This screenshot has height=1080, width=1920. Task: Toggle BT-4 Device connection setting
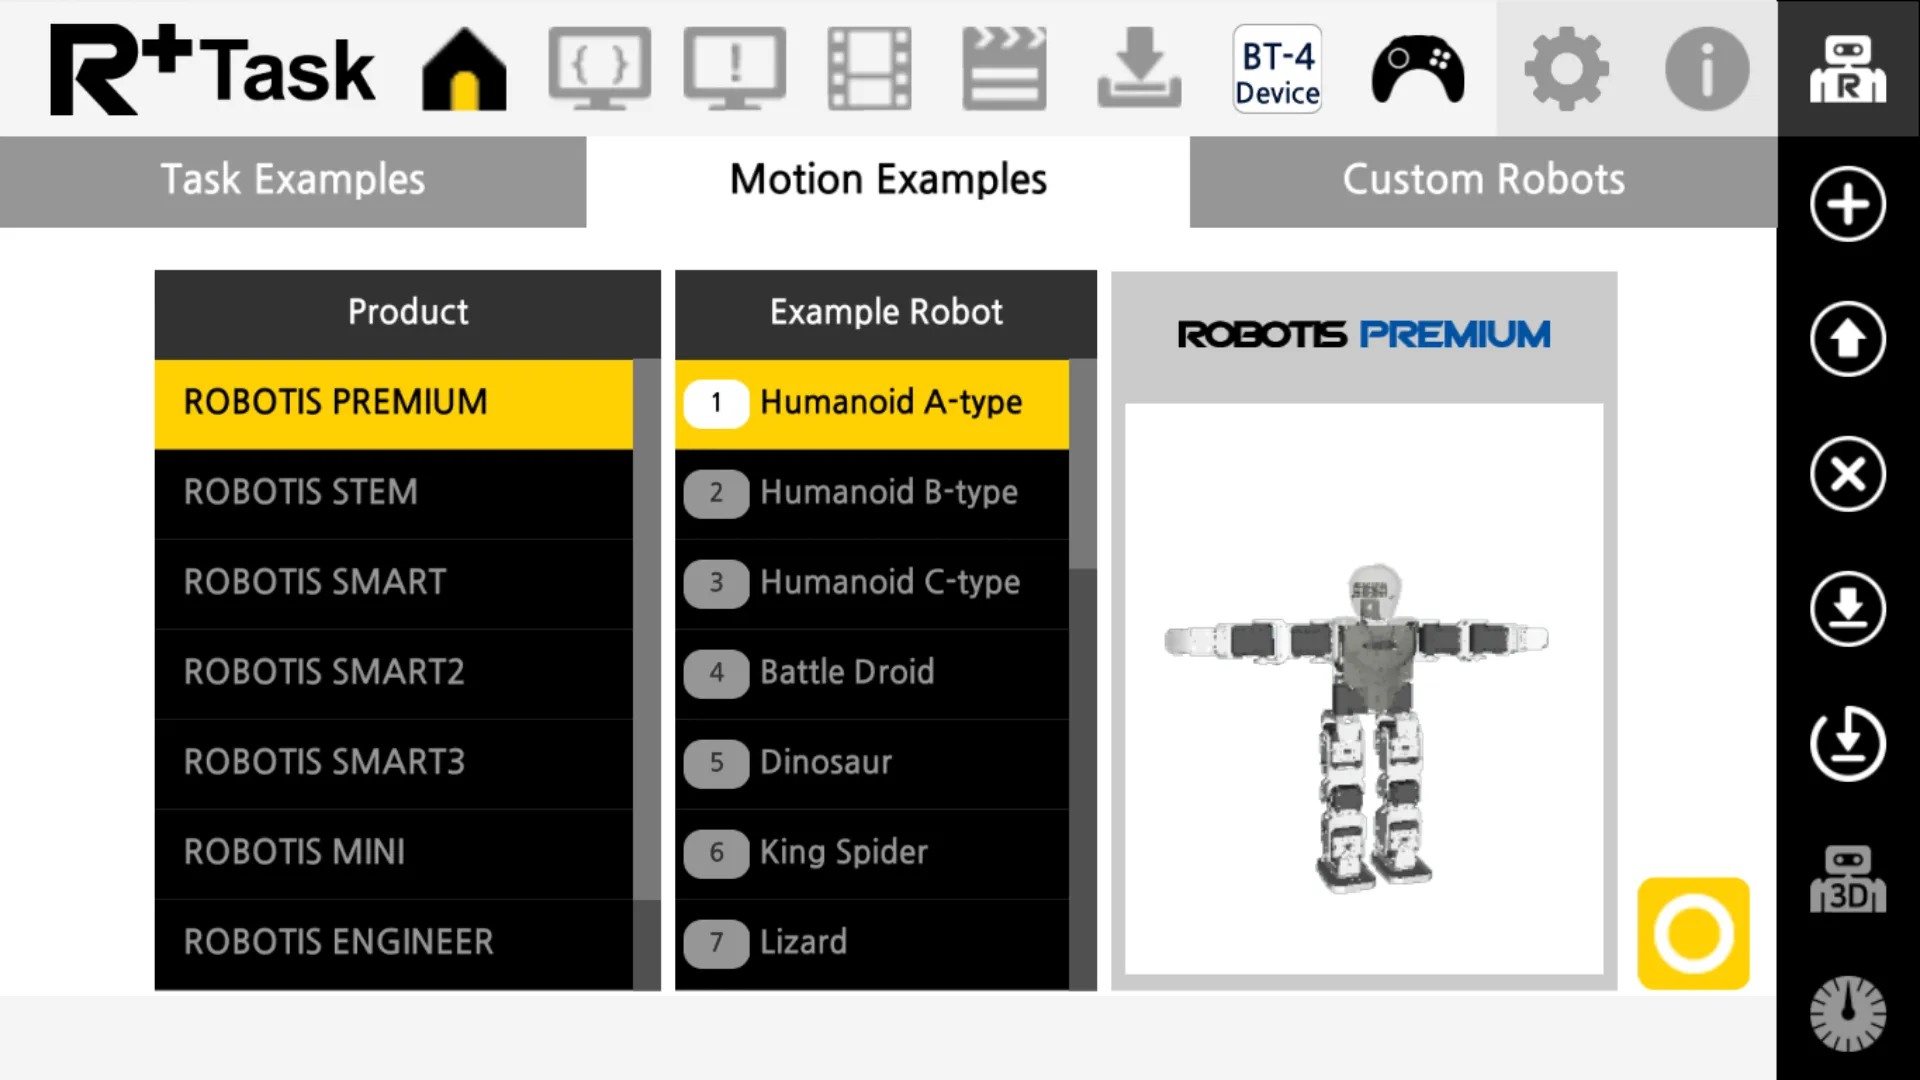[x=1275, y=69]
